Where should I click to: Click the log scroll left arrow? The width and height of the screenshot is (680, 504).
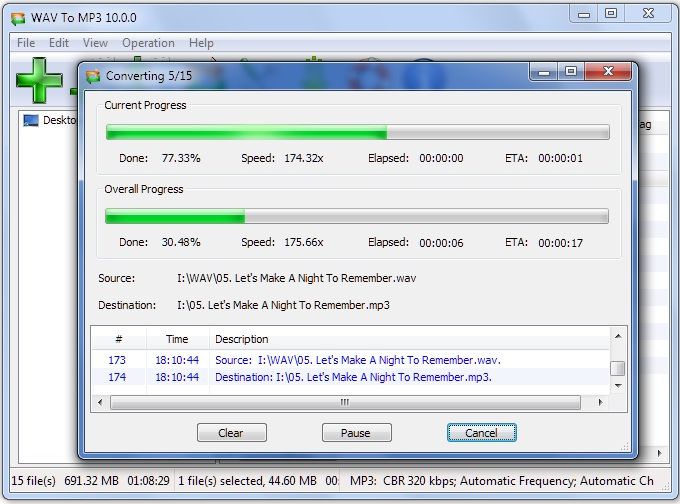100,402
